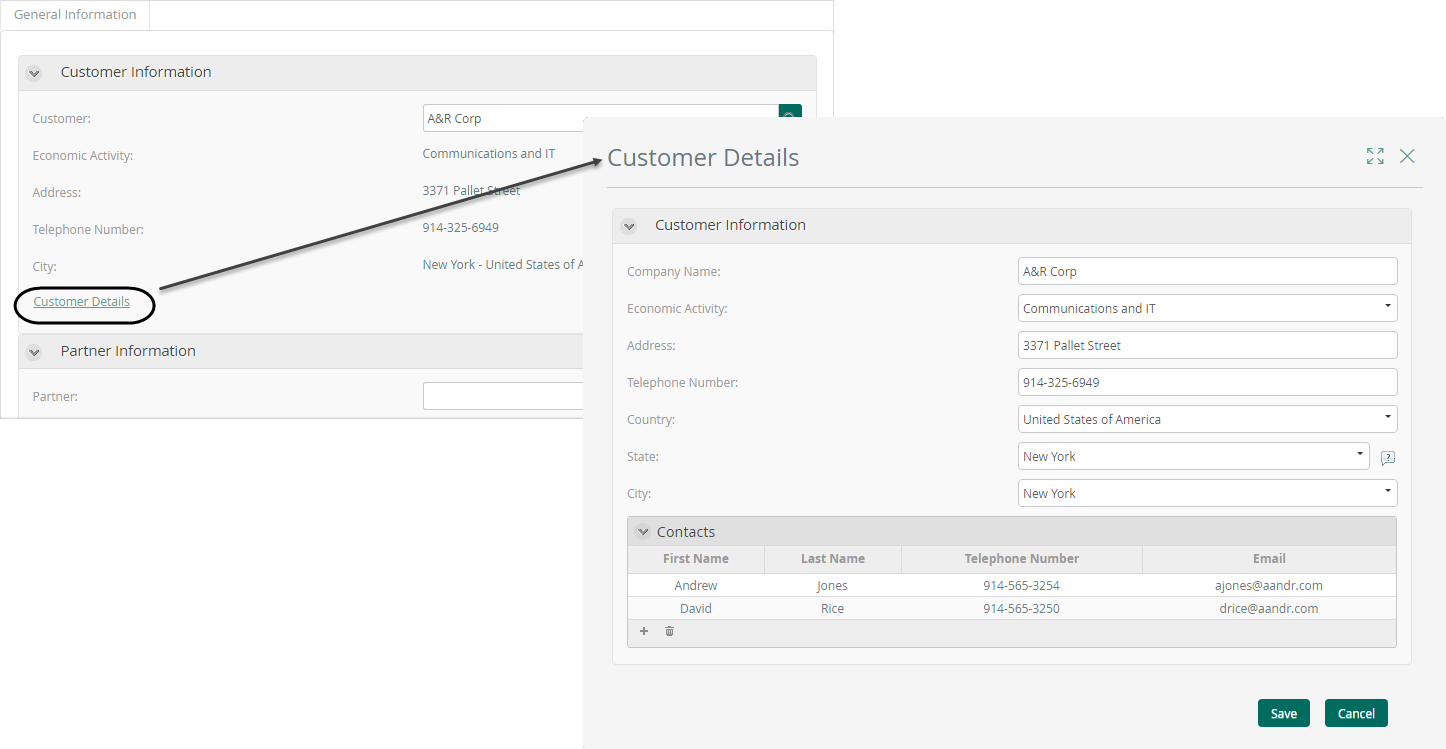Click the Email column header
The image size is (1446, 749).
pos(1269,559)
